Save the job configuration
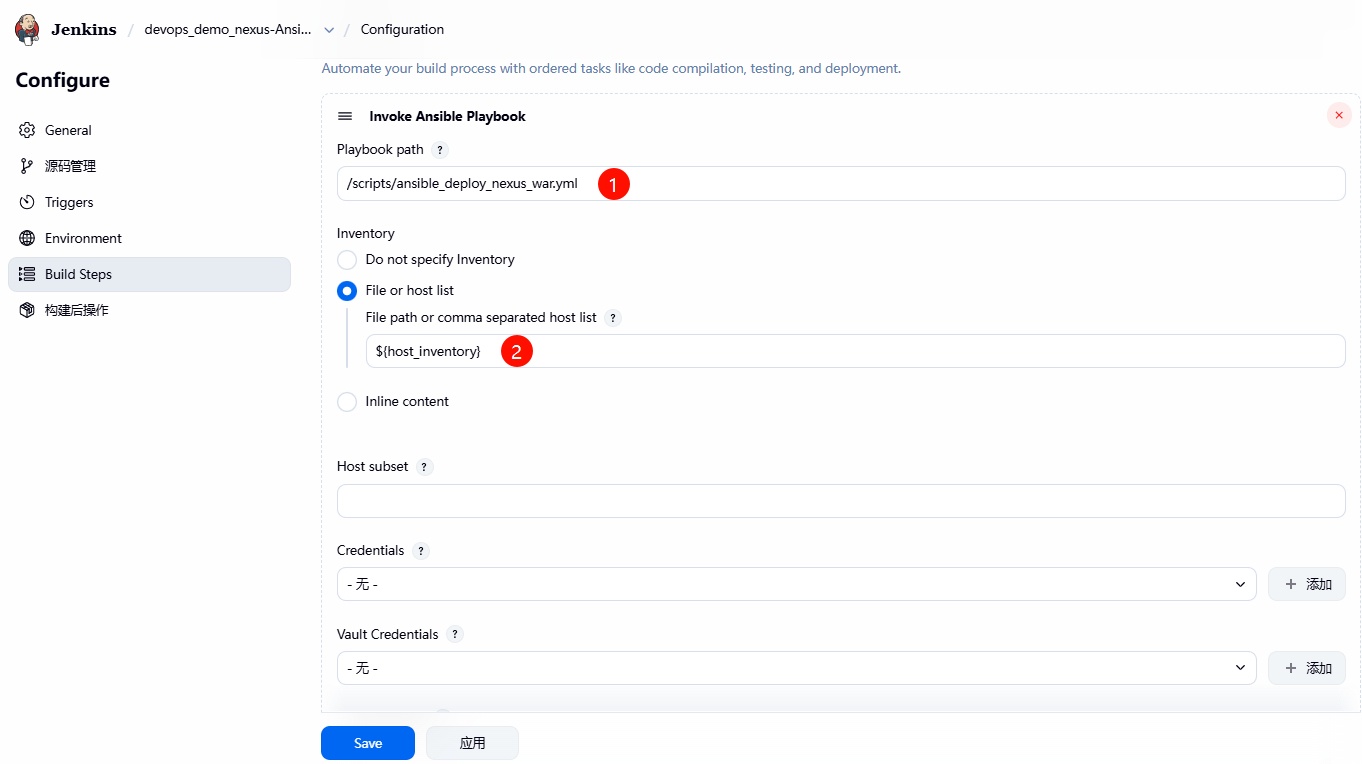 point(367,743)
